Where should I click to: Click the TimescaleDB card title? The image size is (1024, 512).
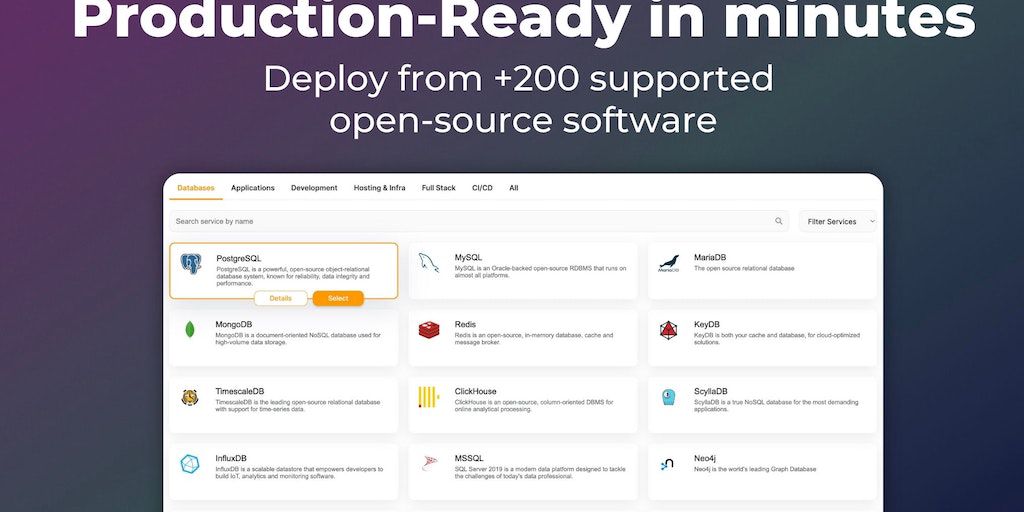(x=240, y=392)
